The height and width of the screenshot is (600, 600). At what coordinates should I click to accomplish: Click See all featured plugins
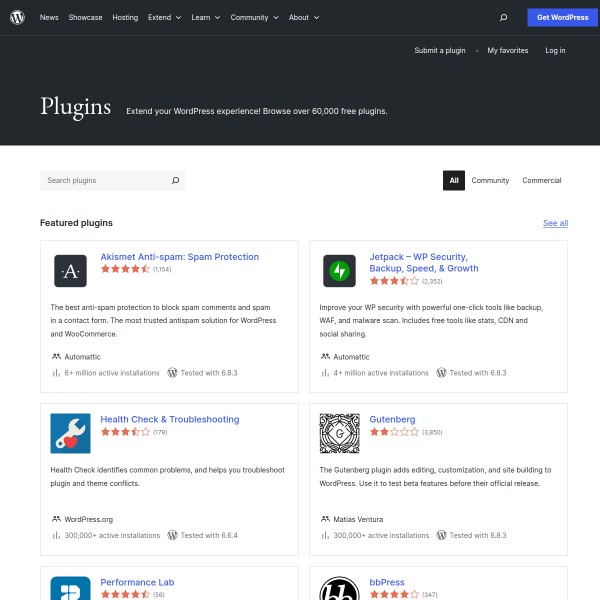[555, 223]
